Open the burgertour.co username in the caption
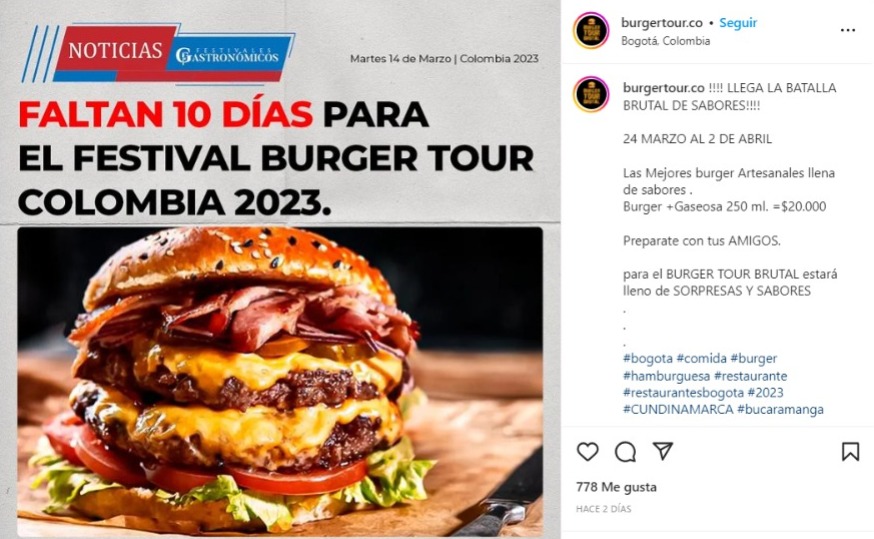 [x=664, y=88]
